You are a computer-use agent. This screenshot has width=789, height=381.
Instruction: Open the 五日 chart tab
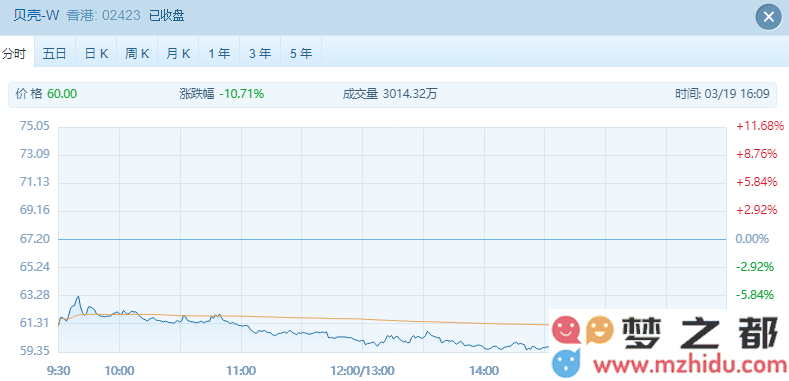pos(54,53)
